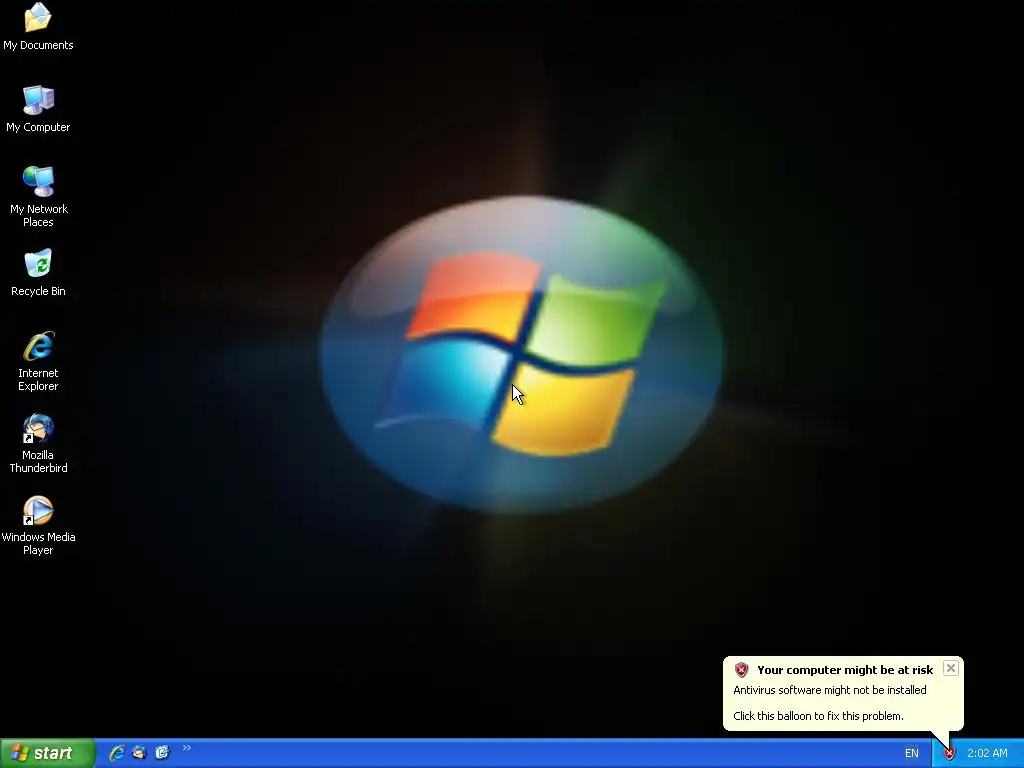Click 'Click this balloon to fix this problem'

tap(818, 716)
